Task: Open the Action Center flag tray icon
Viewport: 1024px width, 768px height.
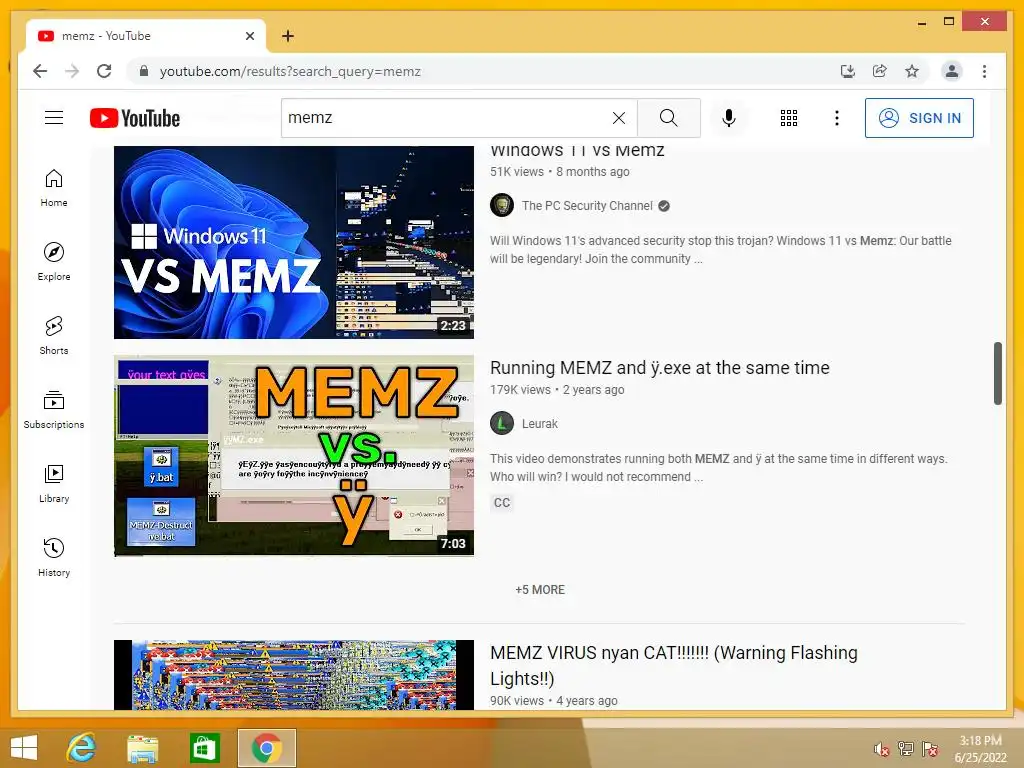Action: tap(931, 749)
